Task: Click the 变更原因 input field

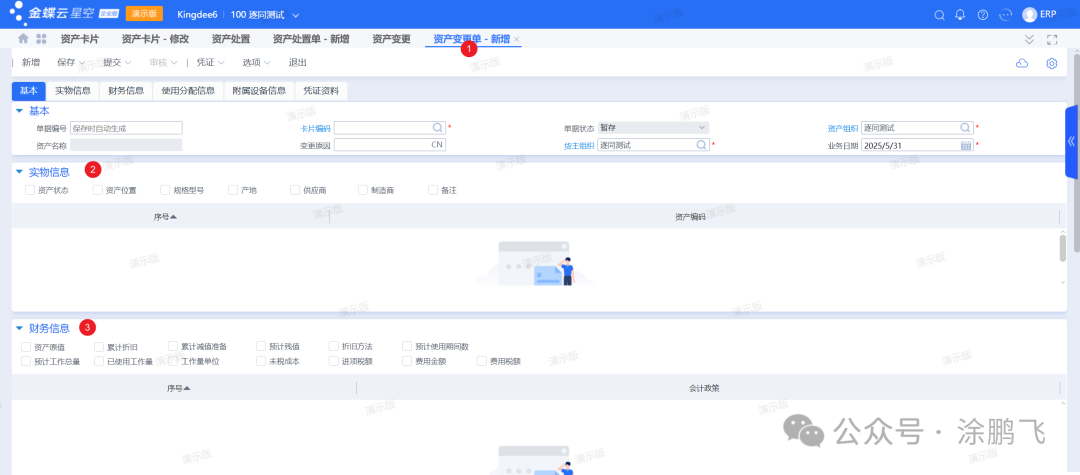Action: pyautogui.click(x=388, y=145)
